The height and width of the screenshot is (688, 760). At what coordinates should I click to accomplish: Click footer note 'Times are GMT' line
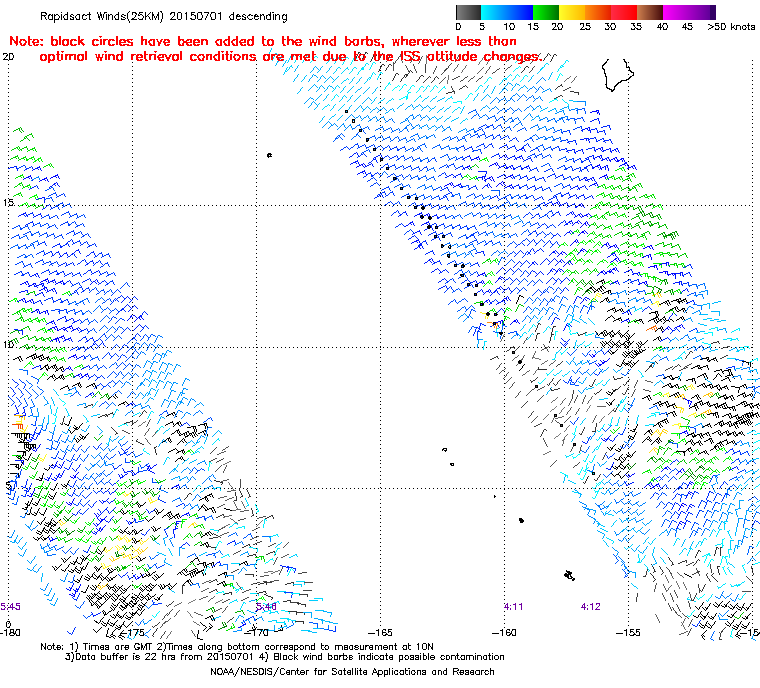click(237, 647)
